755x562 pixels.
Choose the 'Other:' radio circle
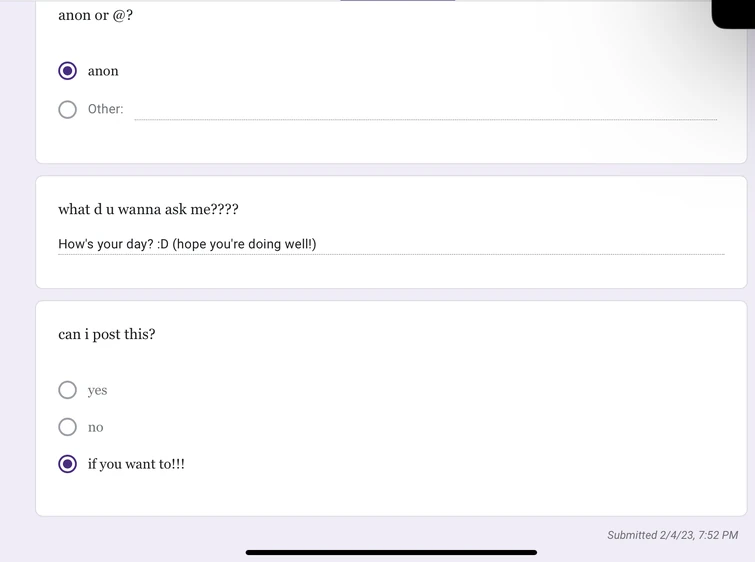(x=68, y=109)
